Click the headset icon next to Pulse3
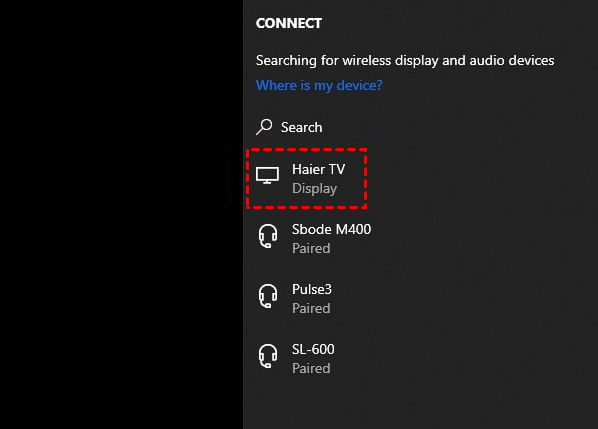598x429 pixels. click(x=268, y=296)
